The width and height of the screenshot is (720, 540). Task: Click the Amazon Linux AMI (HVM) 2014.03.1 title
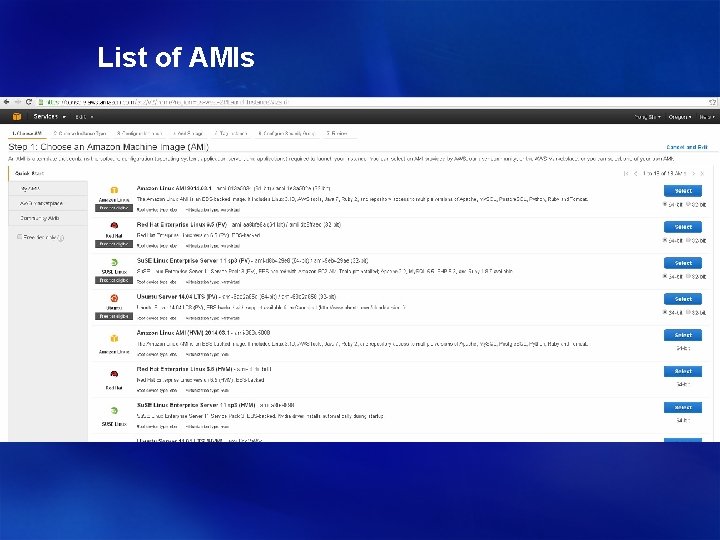183,332
